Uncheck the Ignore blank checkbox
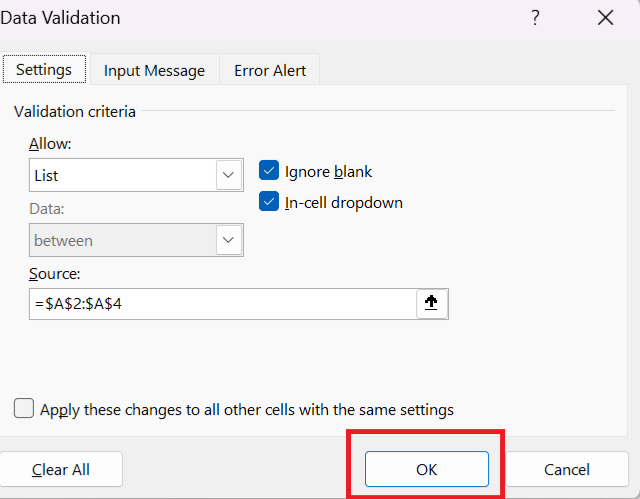Viewport: 640px width, 499px height. point(268,171)
